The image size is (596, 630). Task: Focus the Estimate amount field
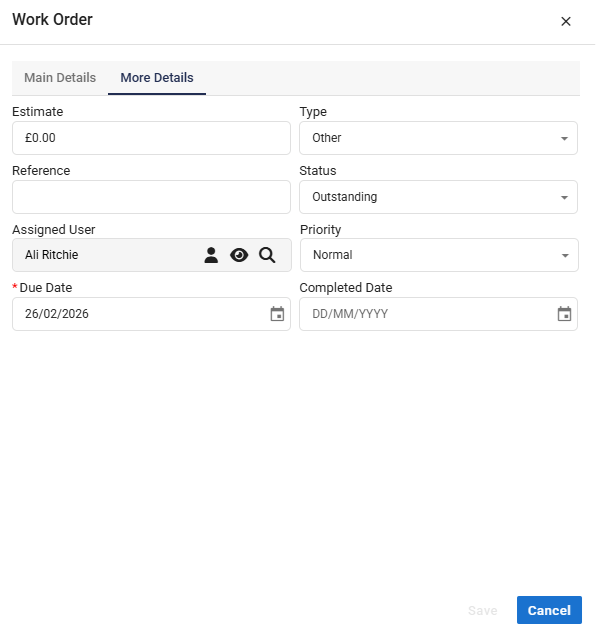pyautogui.click(x=152, y=138)
